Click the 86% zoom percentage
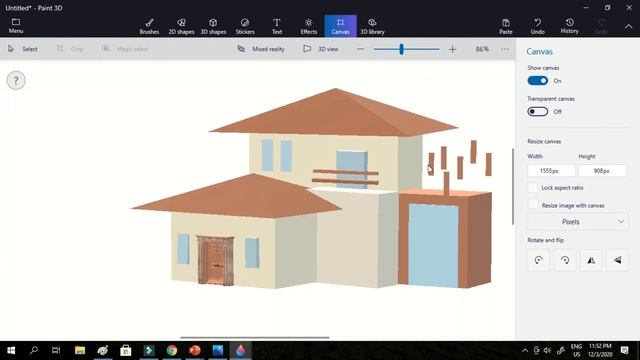 [482, 49]
